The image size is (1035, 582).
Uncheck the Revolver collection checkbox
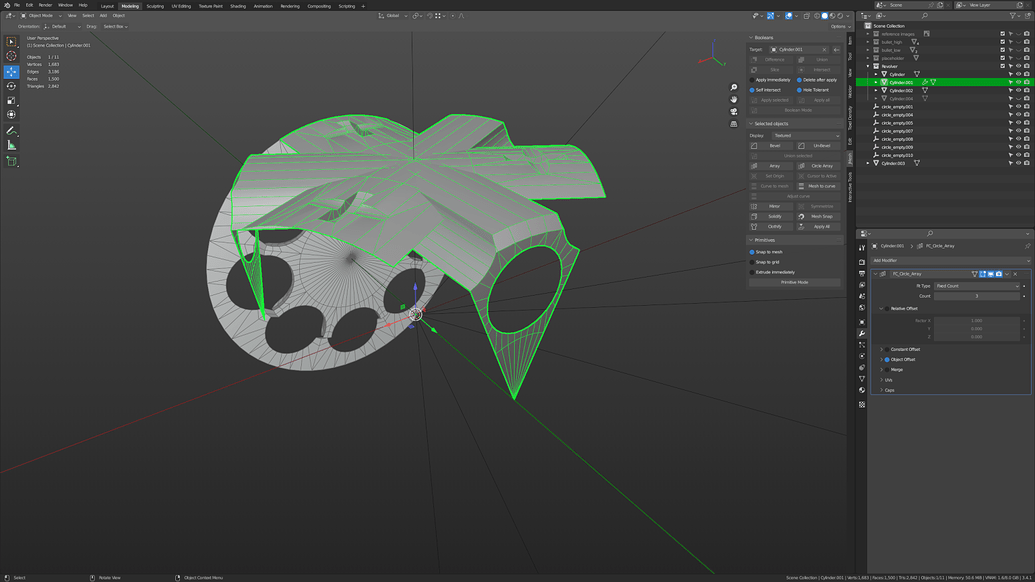(x=1002, y=66)
